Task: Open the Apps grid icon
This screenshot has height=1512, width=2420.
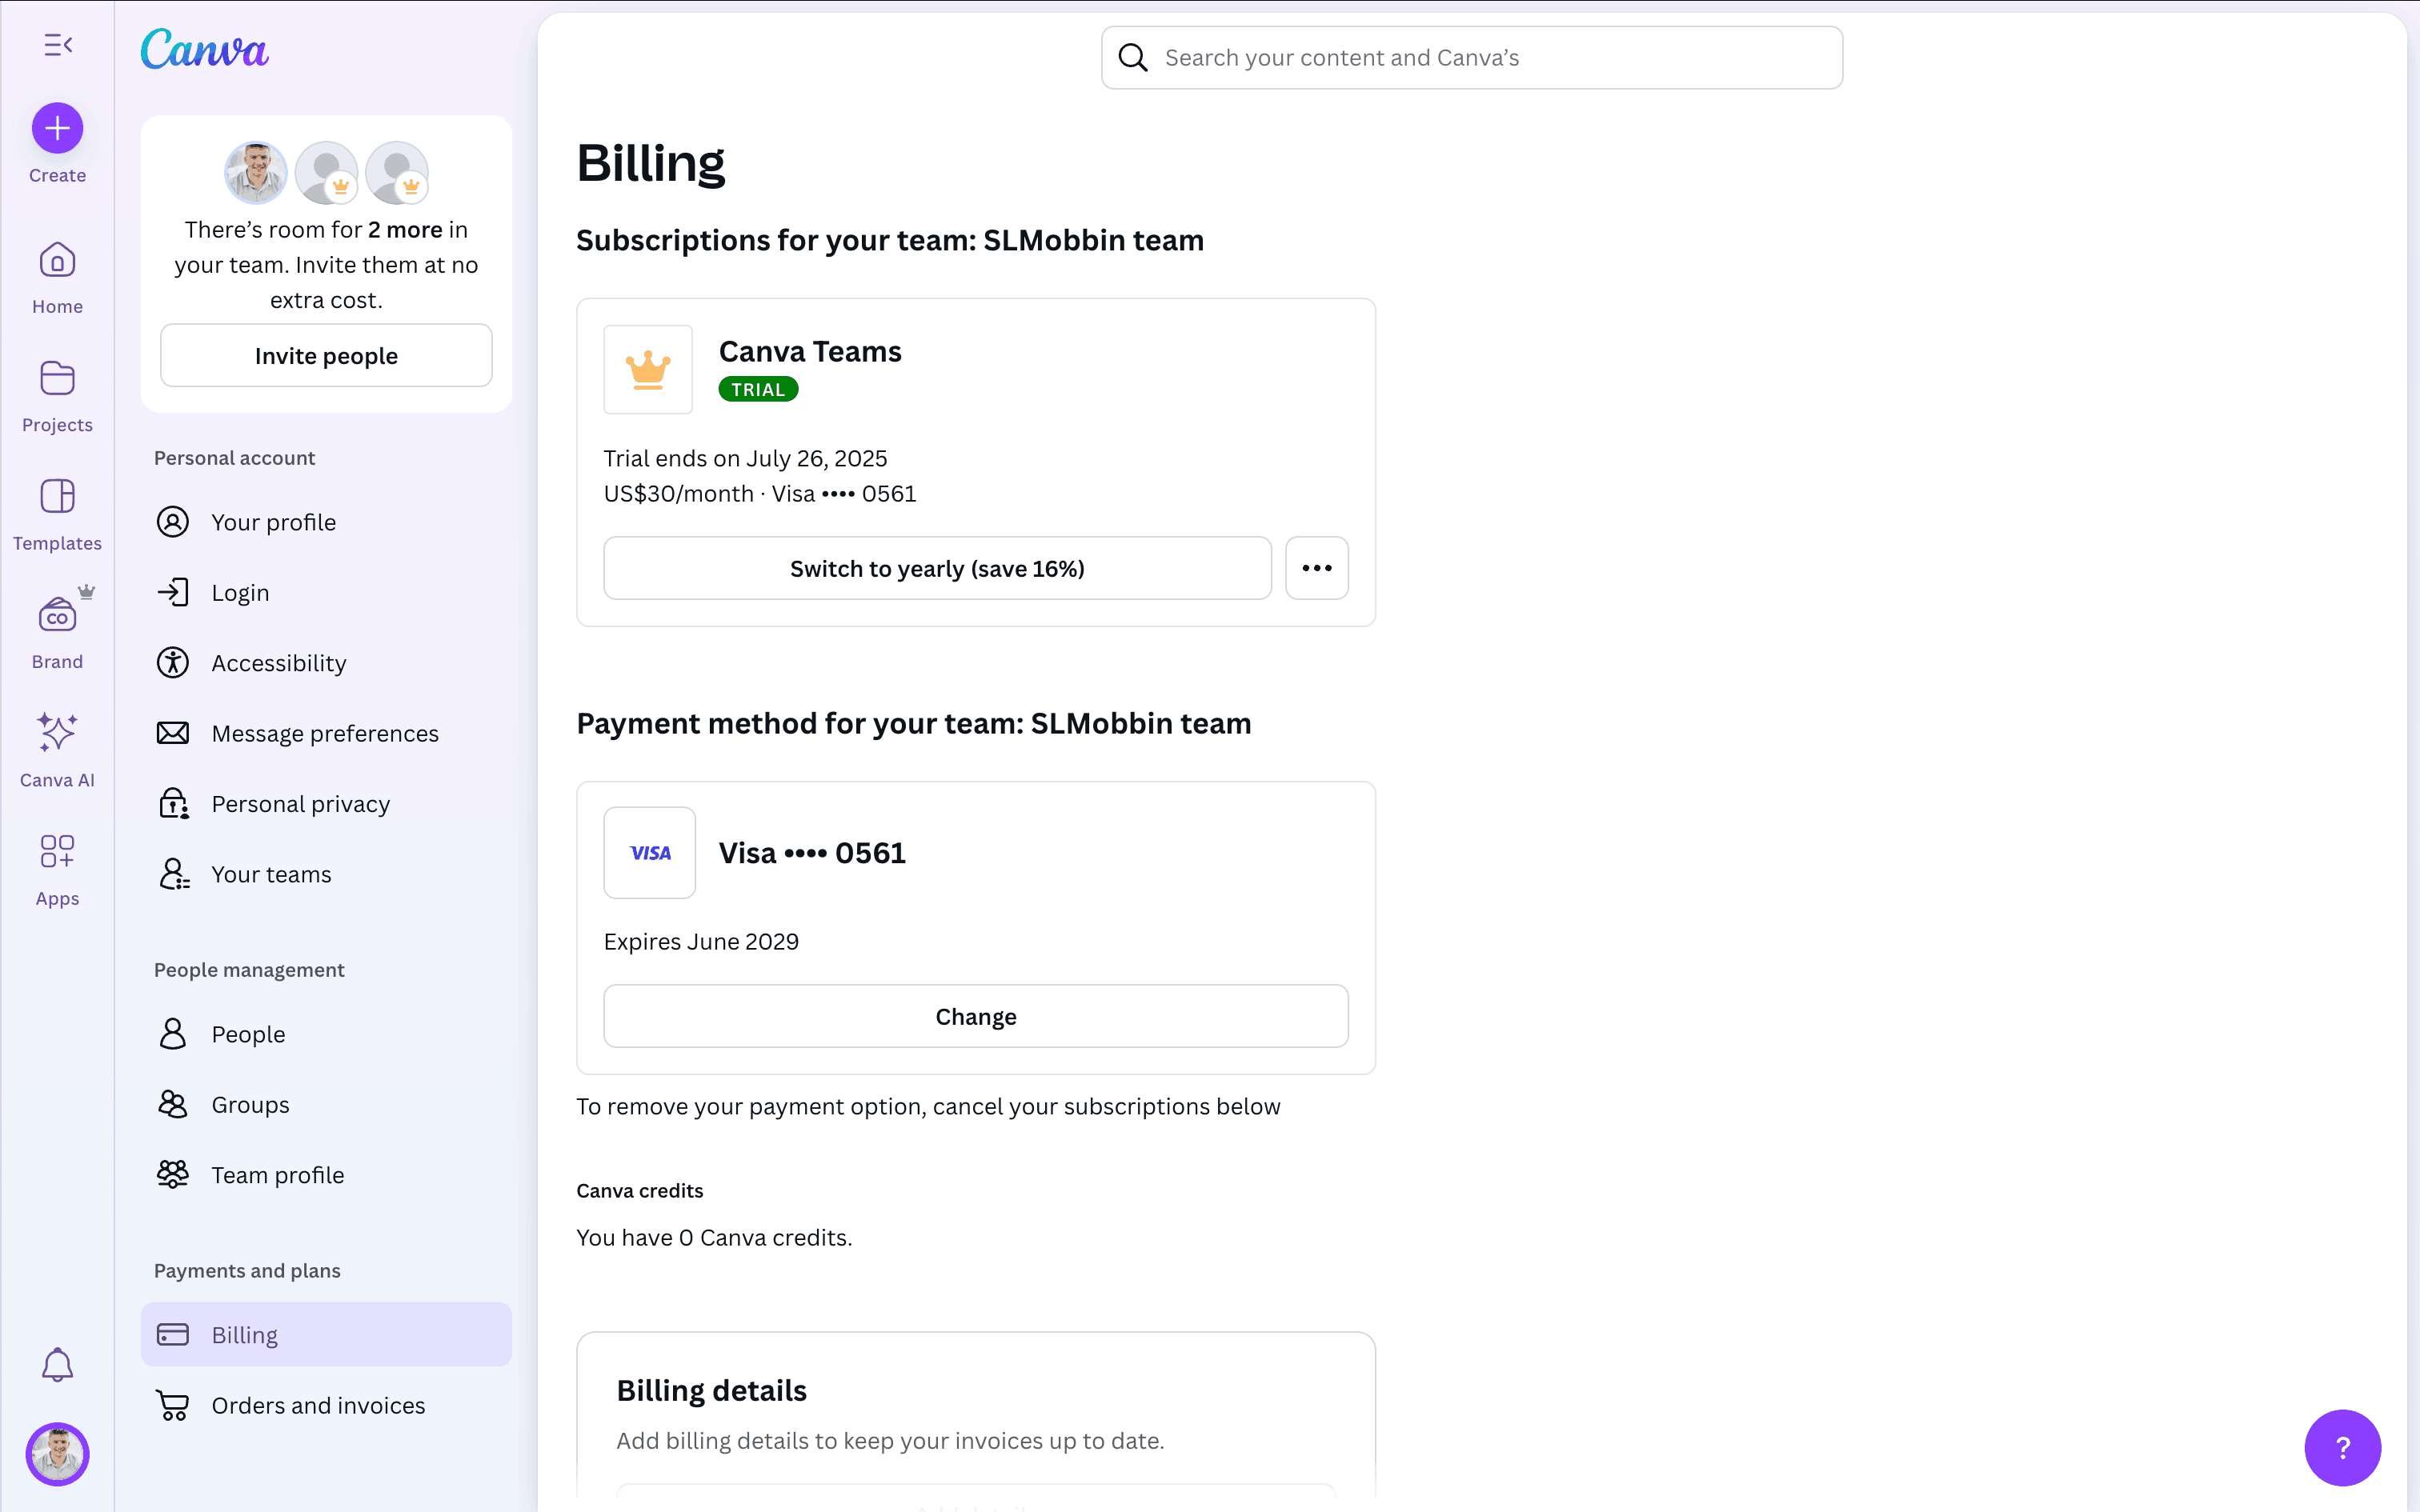Action: [x=57, y=852]
